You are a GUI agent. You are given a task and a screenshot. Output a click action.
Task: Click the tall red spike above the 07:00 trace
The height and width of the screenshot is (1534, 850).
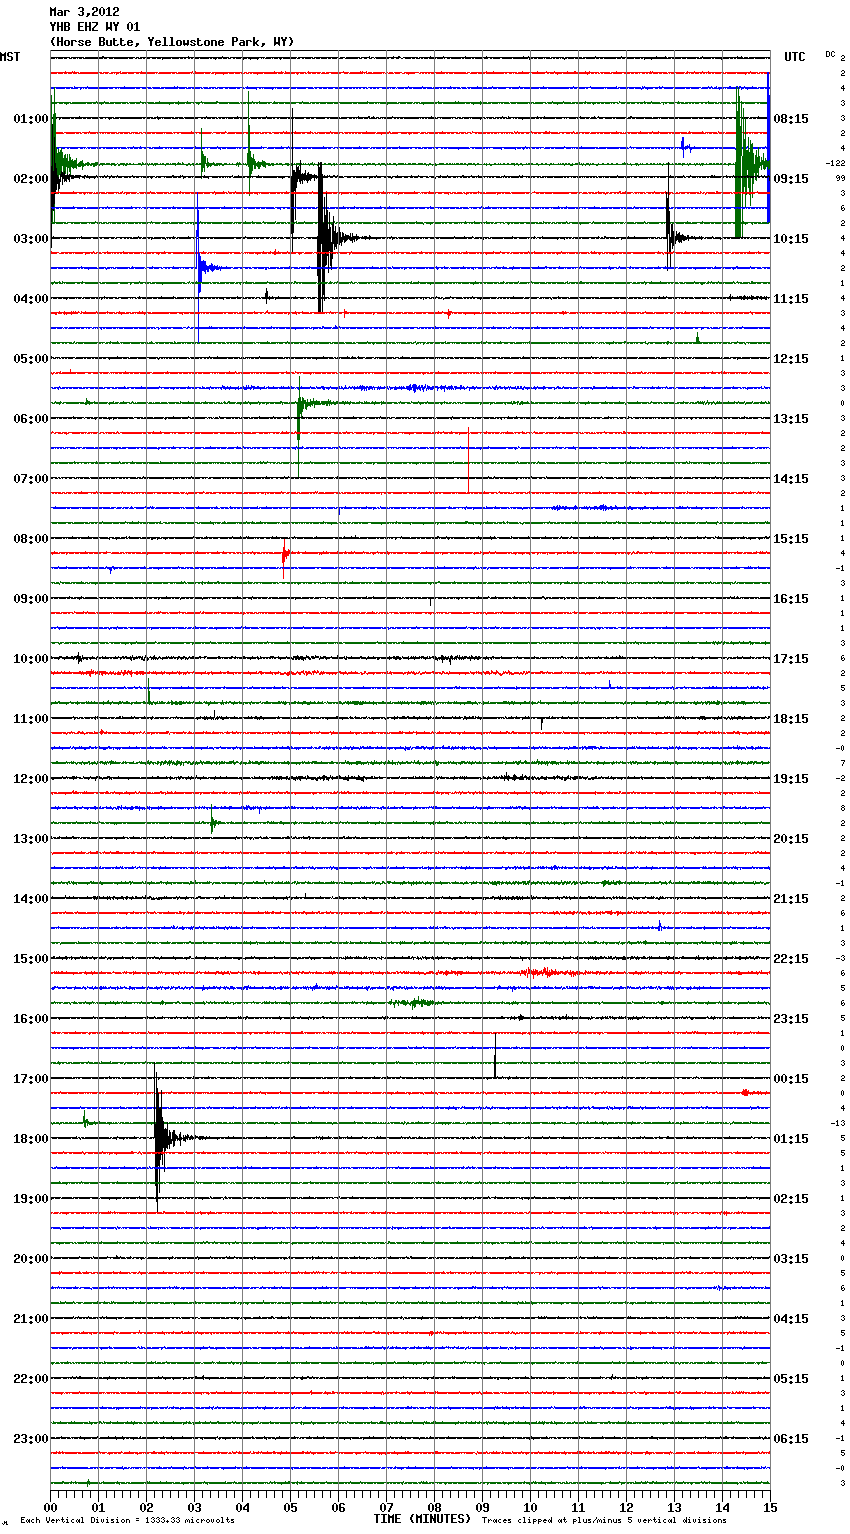click(468, 460)
